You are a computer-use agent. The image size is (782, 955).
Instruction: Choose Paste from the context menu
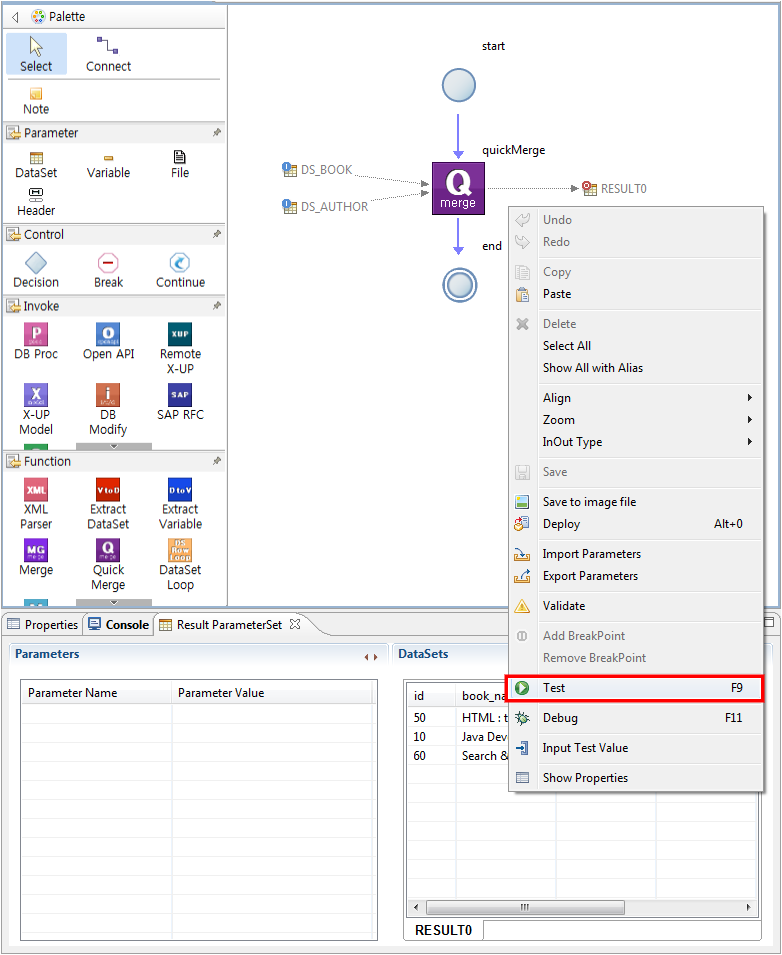pyautogui.click(x=635, y=294)
